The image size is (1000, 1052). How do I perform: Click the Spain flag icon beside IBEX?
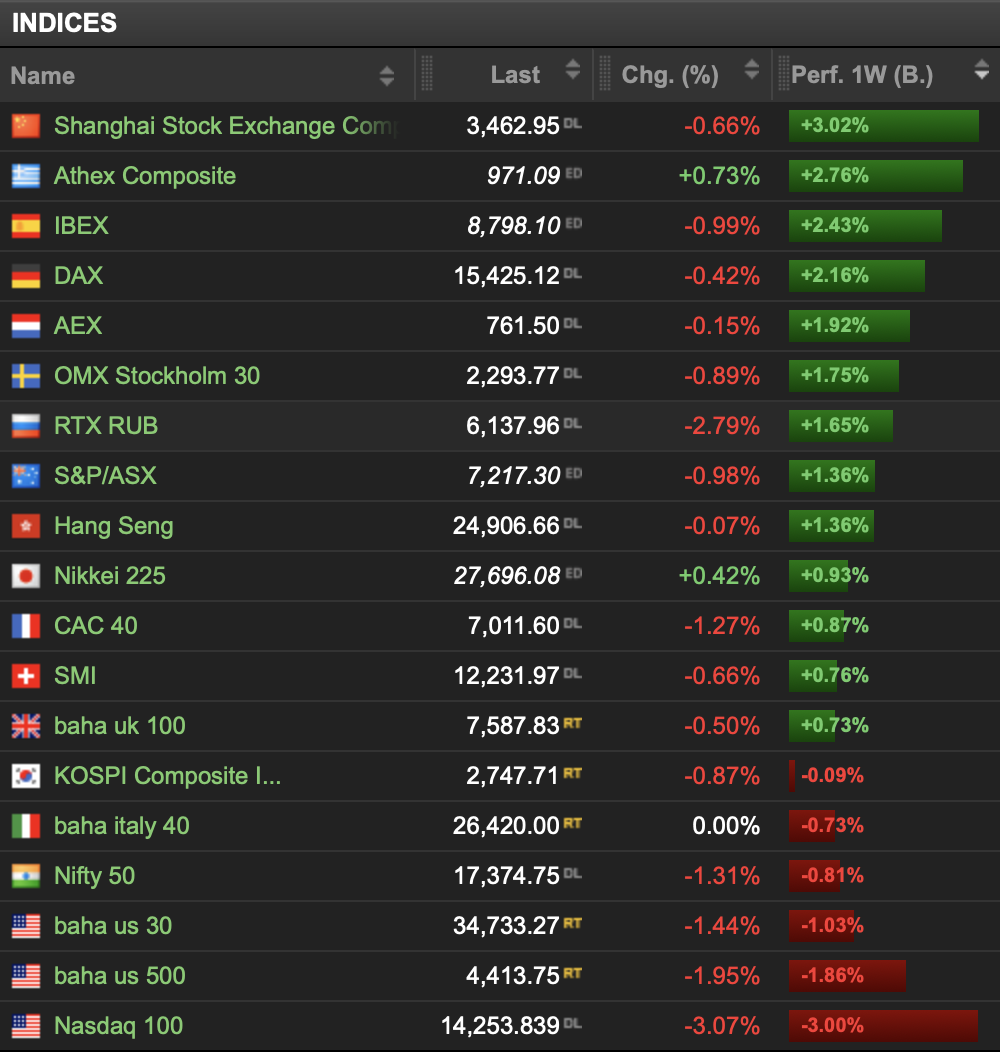[26, 225]
